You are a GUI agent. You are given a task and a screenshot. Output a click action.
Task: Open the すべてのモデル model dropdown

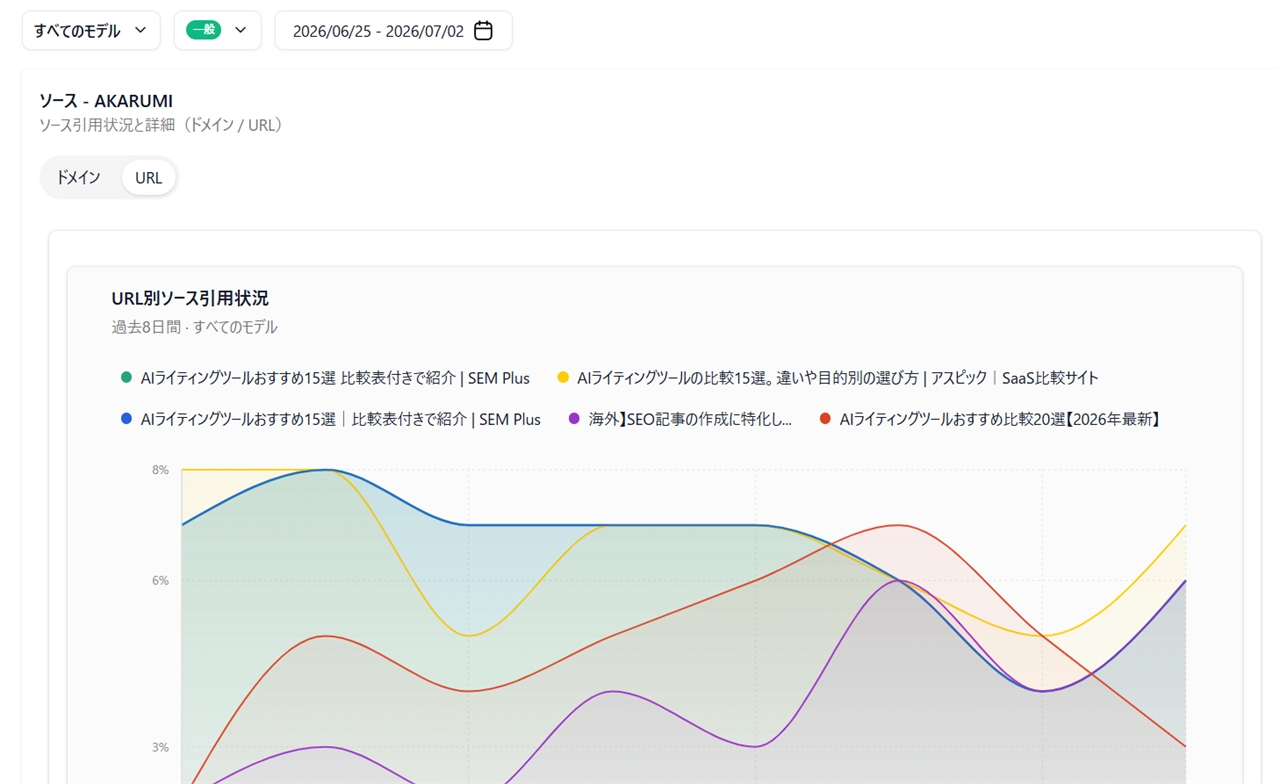[91, 30]
